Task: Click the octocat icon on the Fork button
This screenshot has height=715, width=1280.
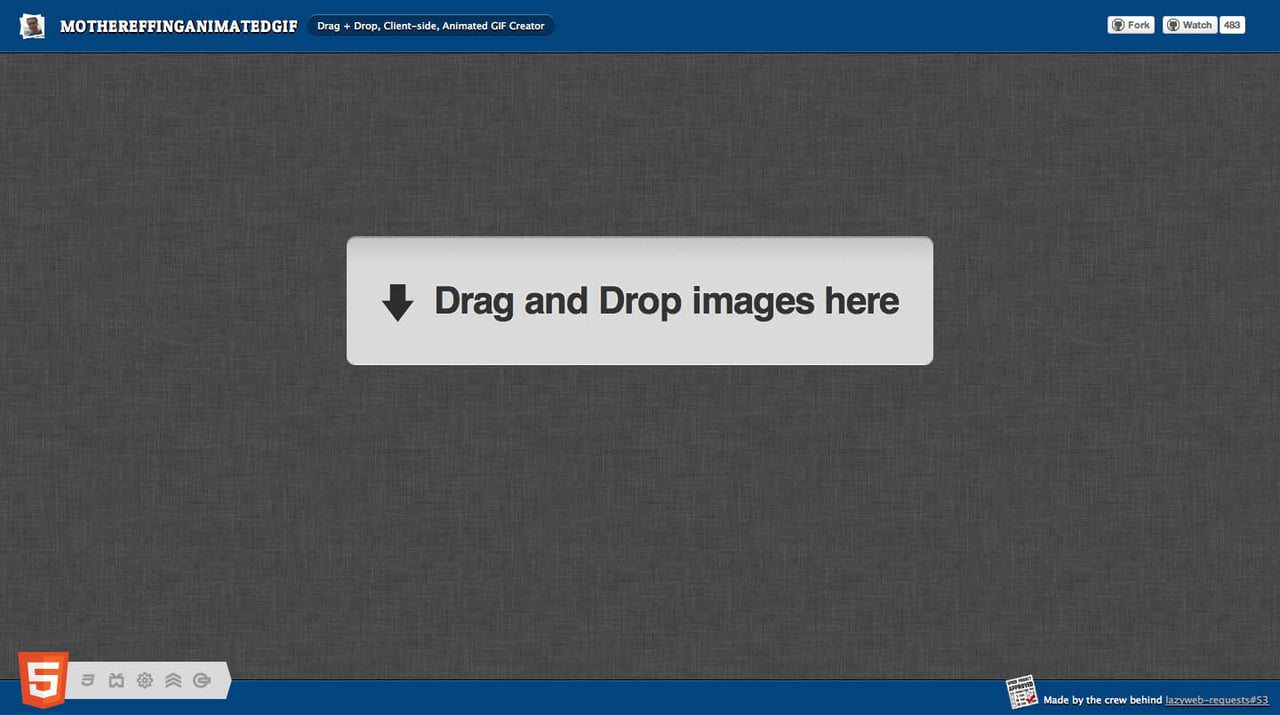Action: pyautogui.click(x=1118, y=25)
